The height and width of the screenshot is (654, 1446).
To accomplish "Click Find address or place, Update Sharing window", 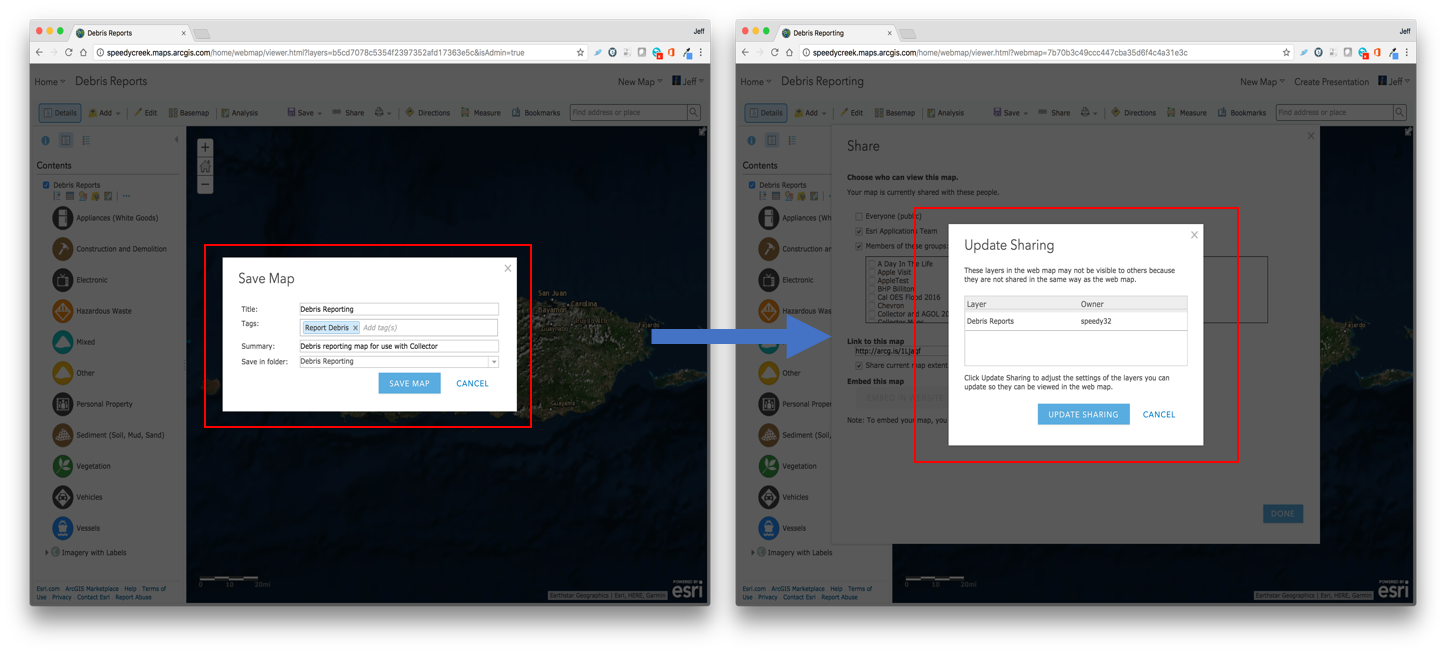I will coord(1333,113).
